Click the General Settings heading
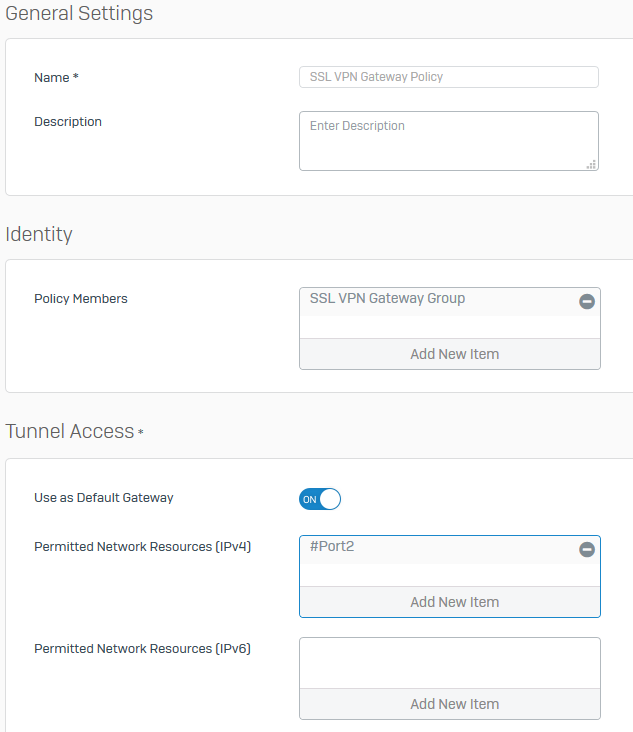The height and width of the screenshot is (732, 633). click(80, 14)
